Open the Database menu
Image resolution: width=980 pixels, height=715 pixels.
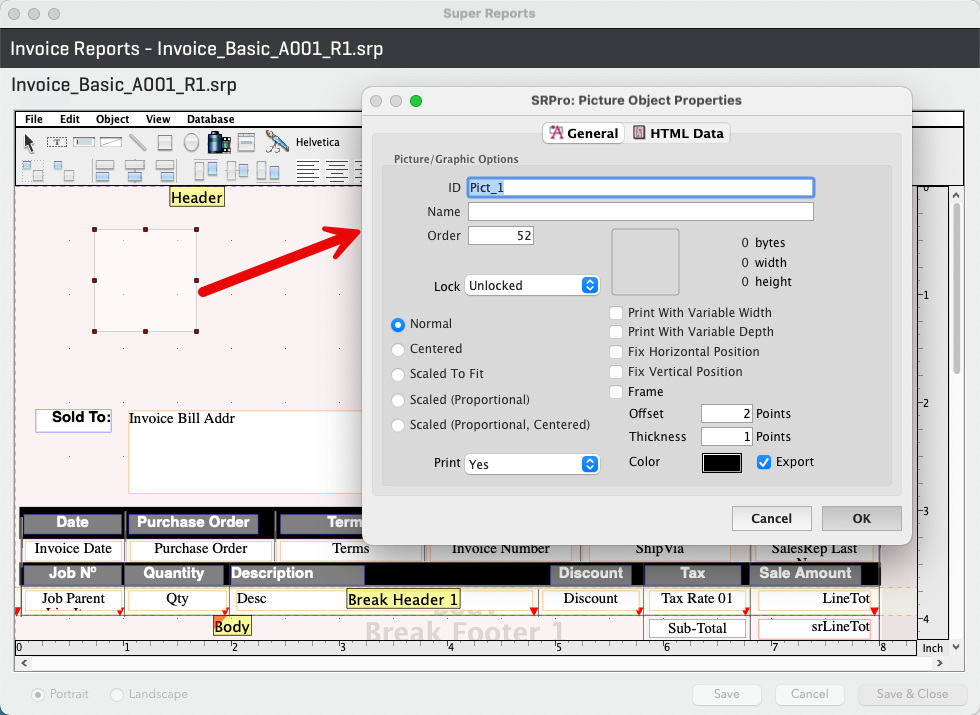tap(211, 119)
